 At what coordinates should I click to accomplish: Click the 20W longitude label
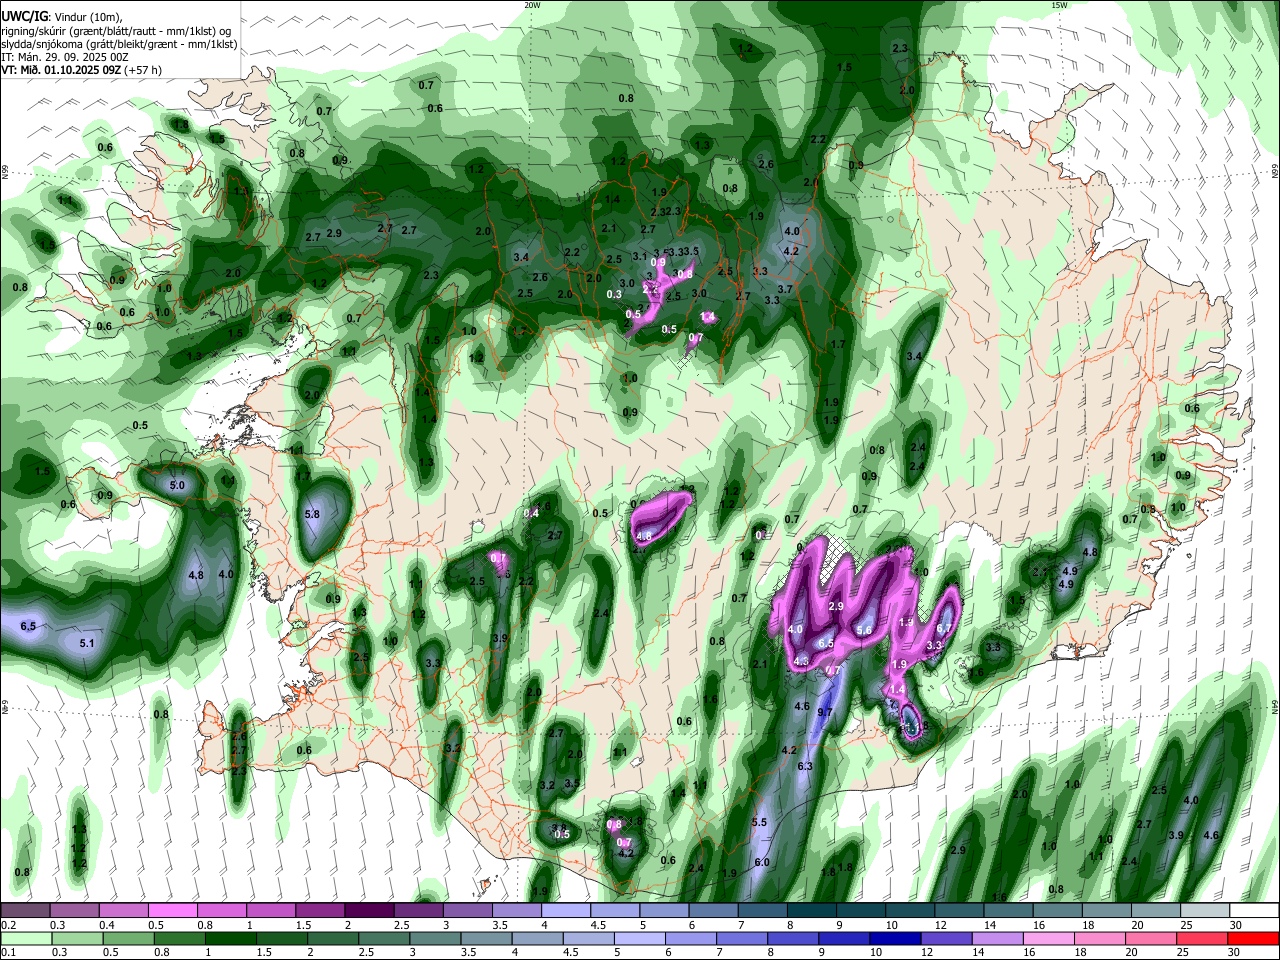tap(532, 4)
